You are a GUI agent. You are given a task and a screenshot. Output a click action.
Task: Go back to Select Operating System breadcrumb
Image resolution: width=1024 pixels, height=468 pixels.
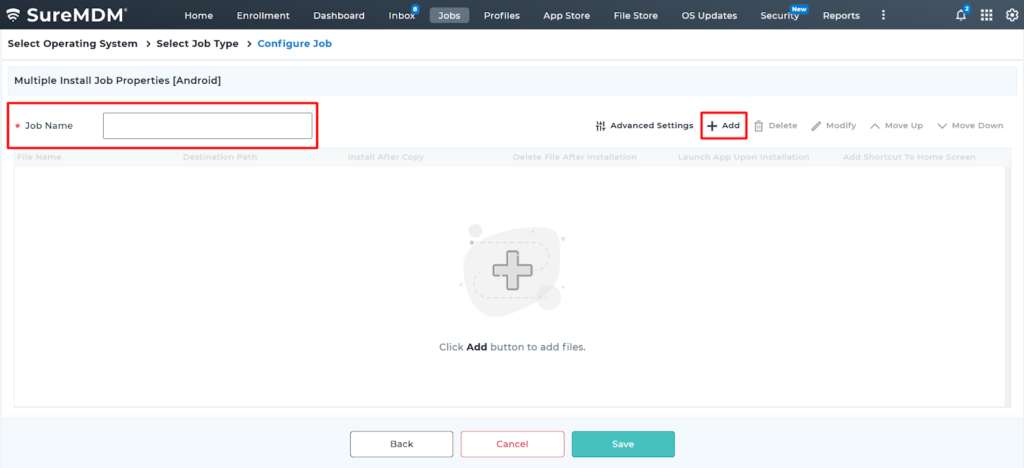(x=72, y=44)
